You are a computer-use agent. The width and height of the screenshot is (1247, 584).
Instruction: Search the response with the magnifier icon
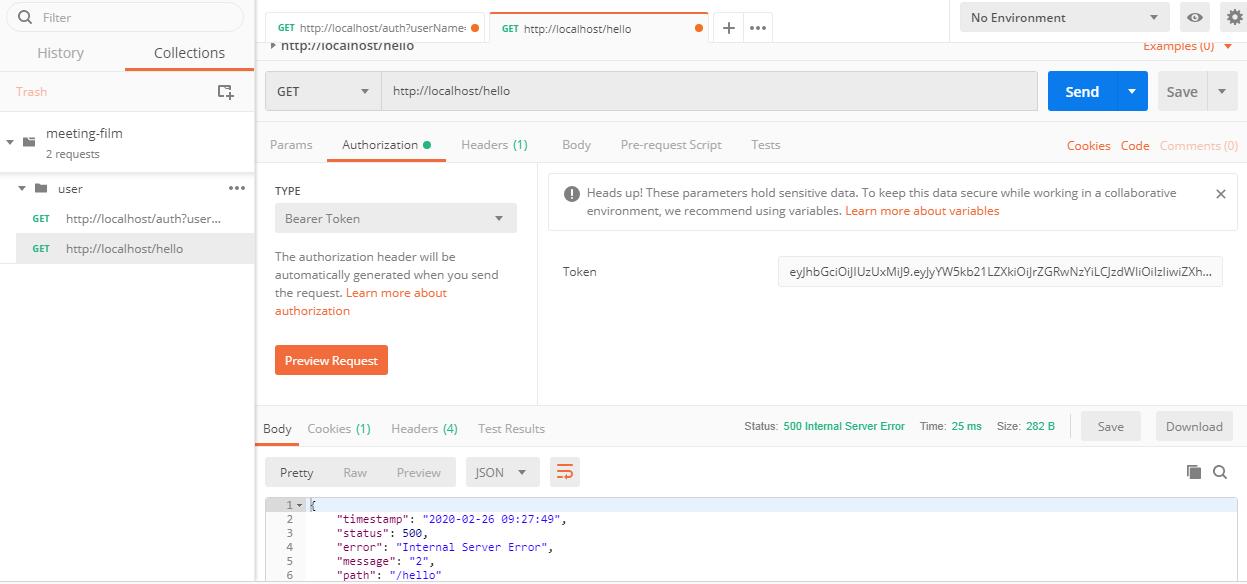tap(1220, 472)
